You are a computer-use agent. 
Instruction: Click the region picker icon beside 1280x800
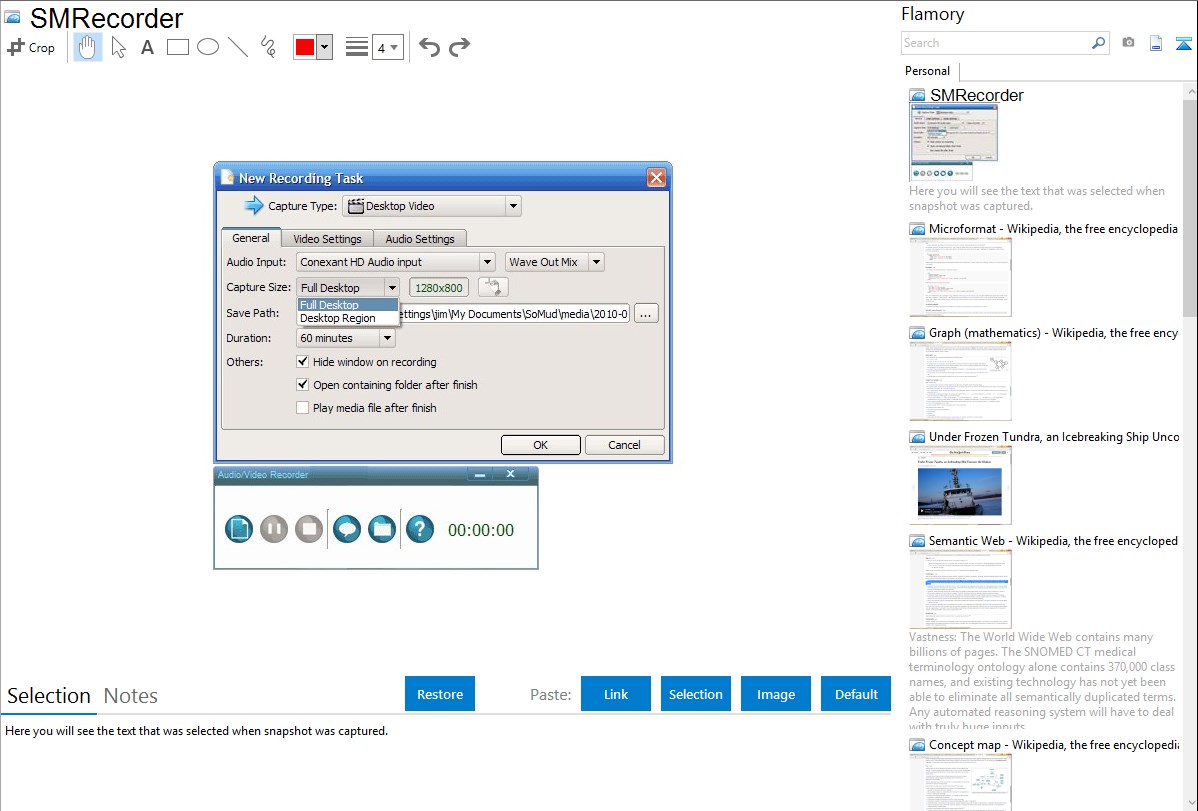(494, 287)
